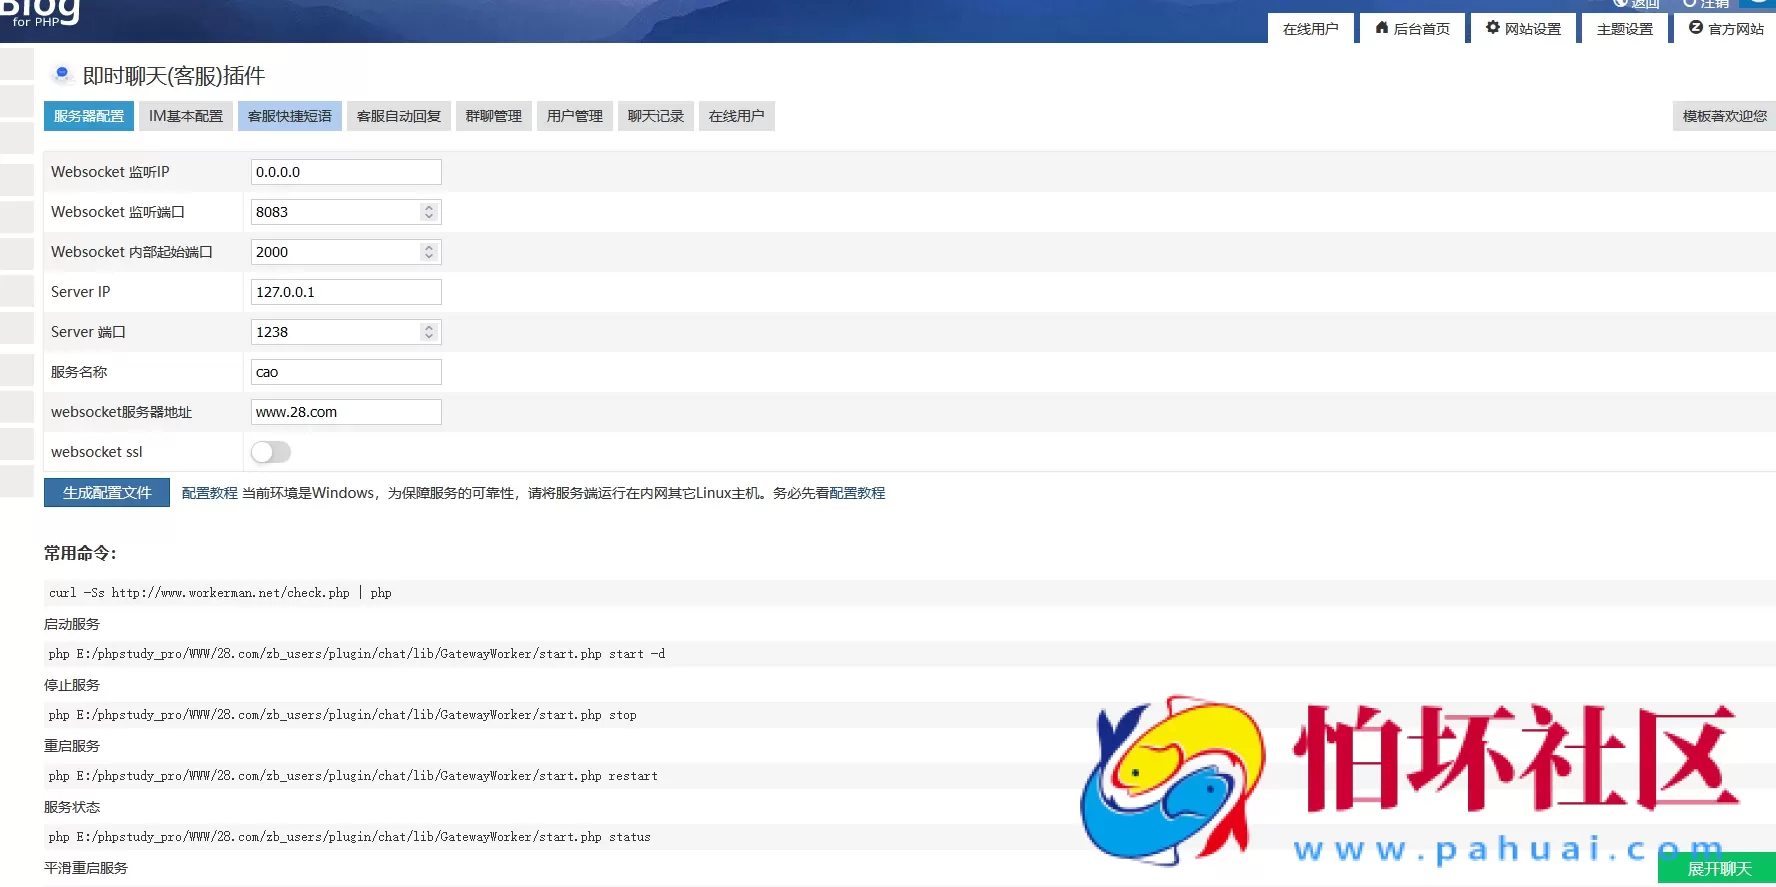Image resolution: width=1776 pixels, height=887 pixels.
Task: Switch to the IM基本配置 tab
Action: [x=186, y=116]
